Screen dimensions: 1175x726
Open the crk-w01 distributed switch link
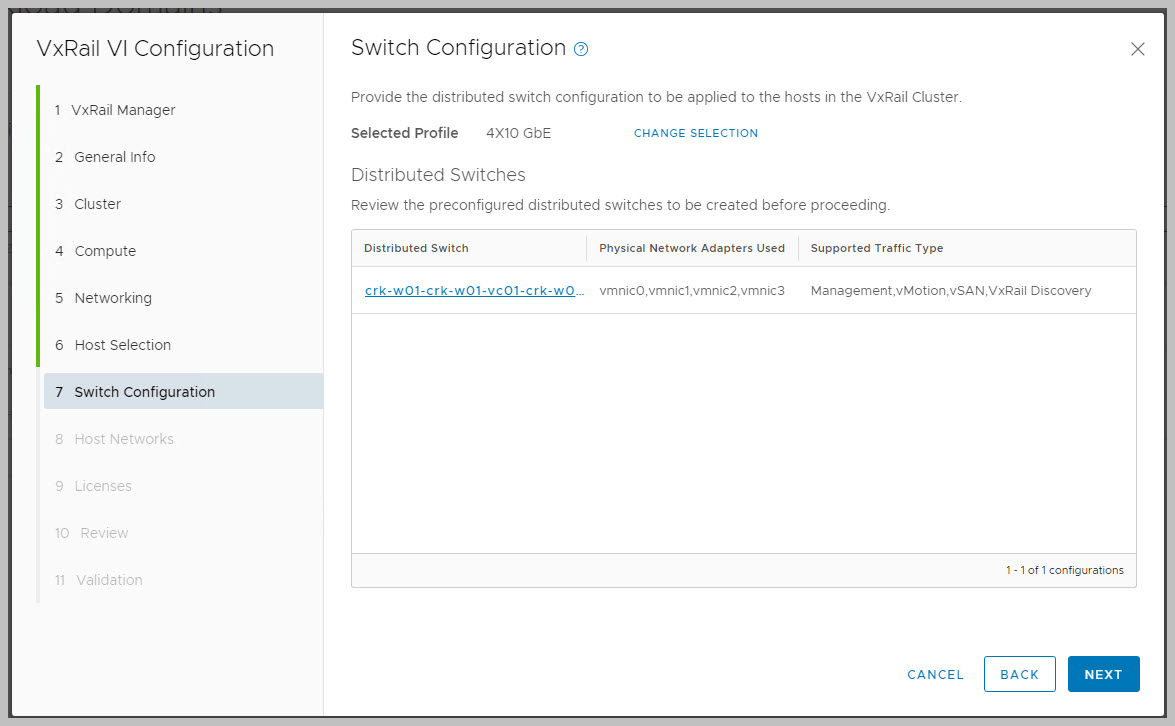coord(474,291)
